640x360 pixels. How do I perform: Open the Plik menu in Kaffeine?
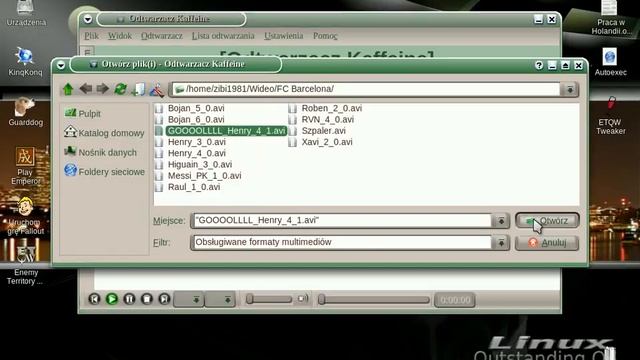[x=91, y=36]
